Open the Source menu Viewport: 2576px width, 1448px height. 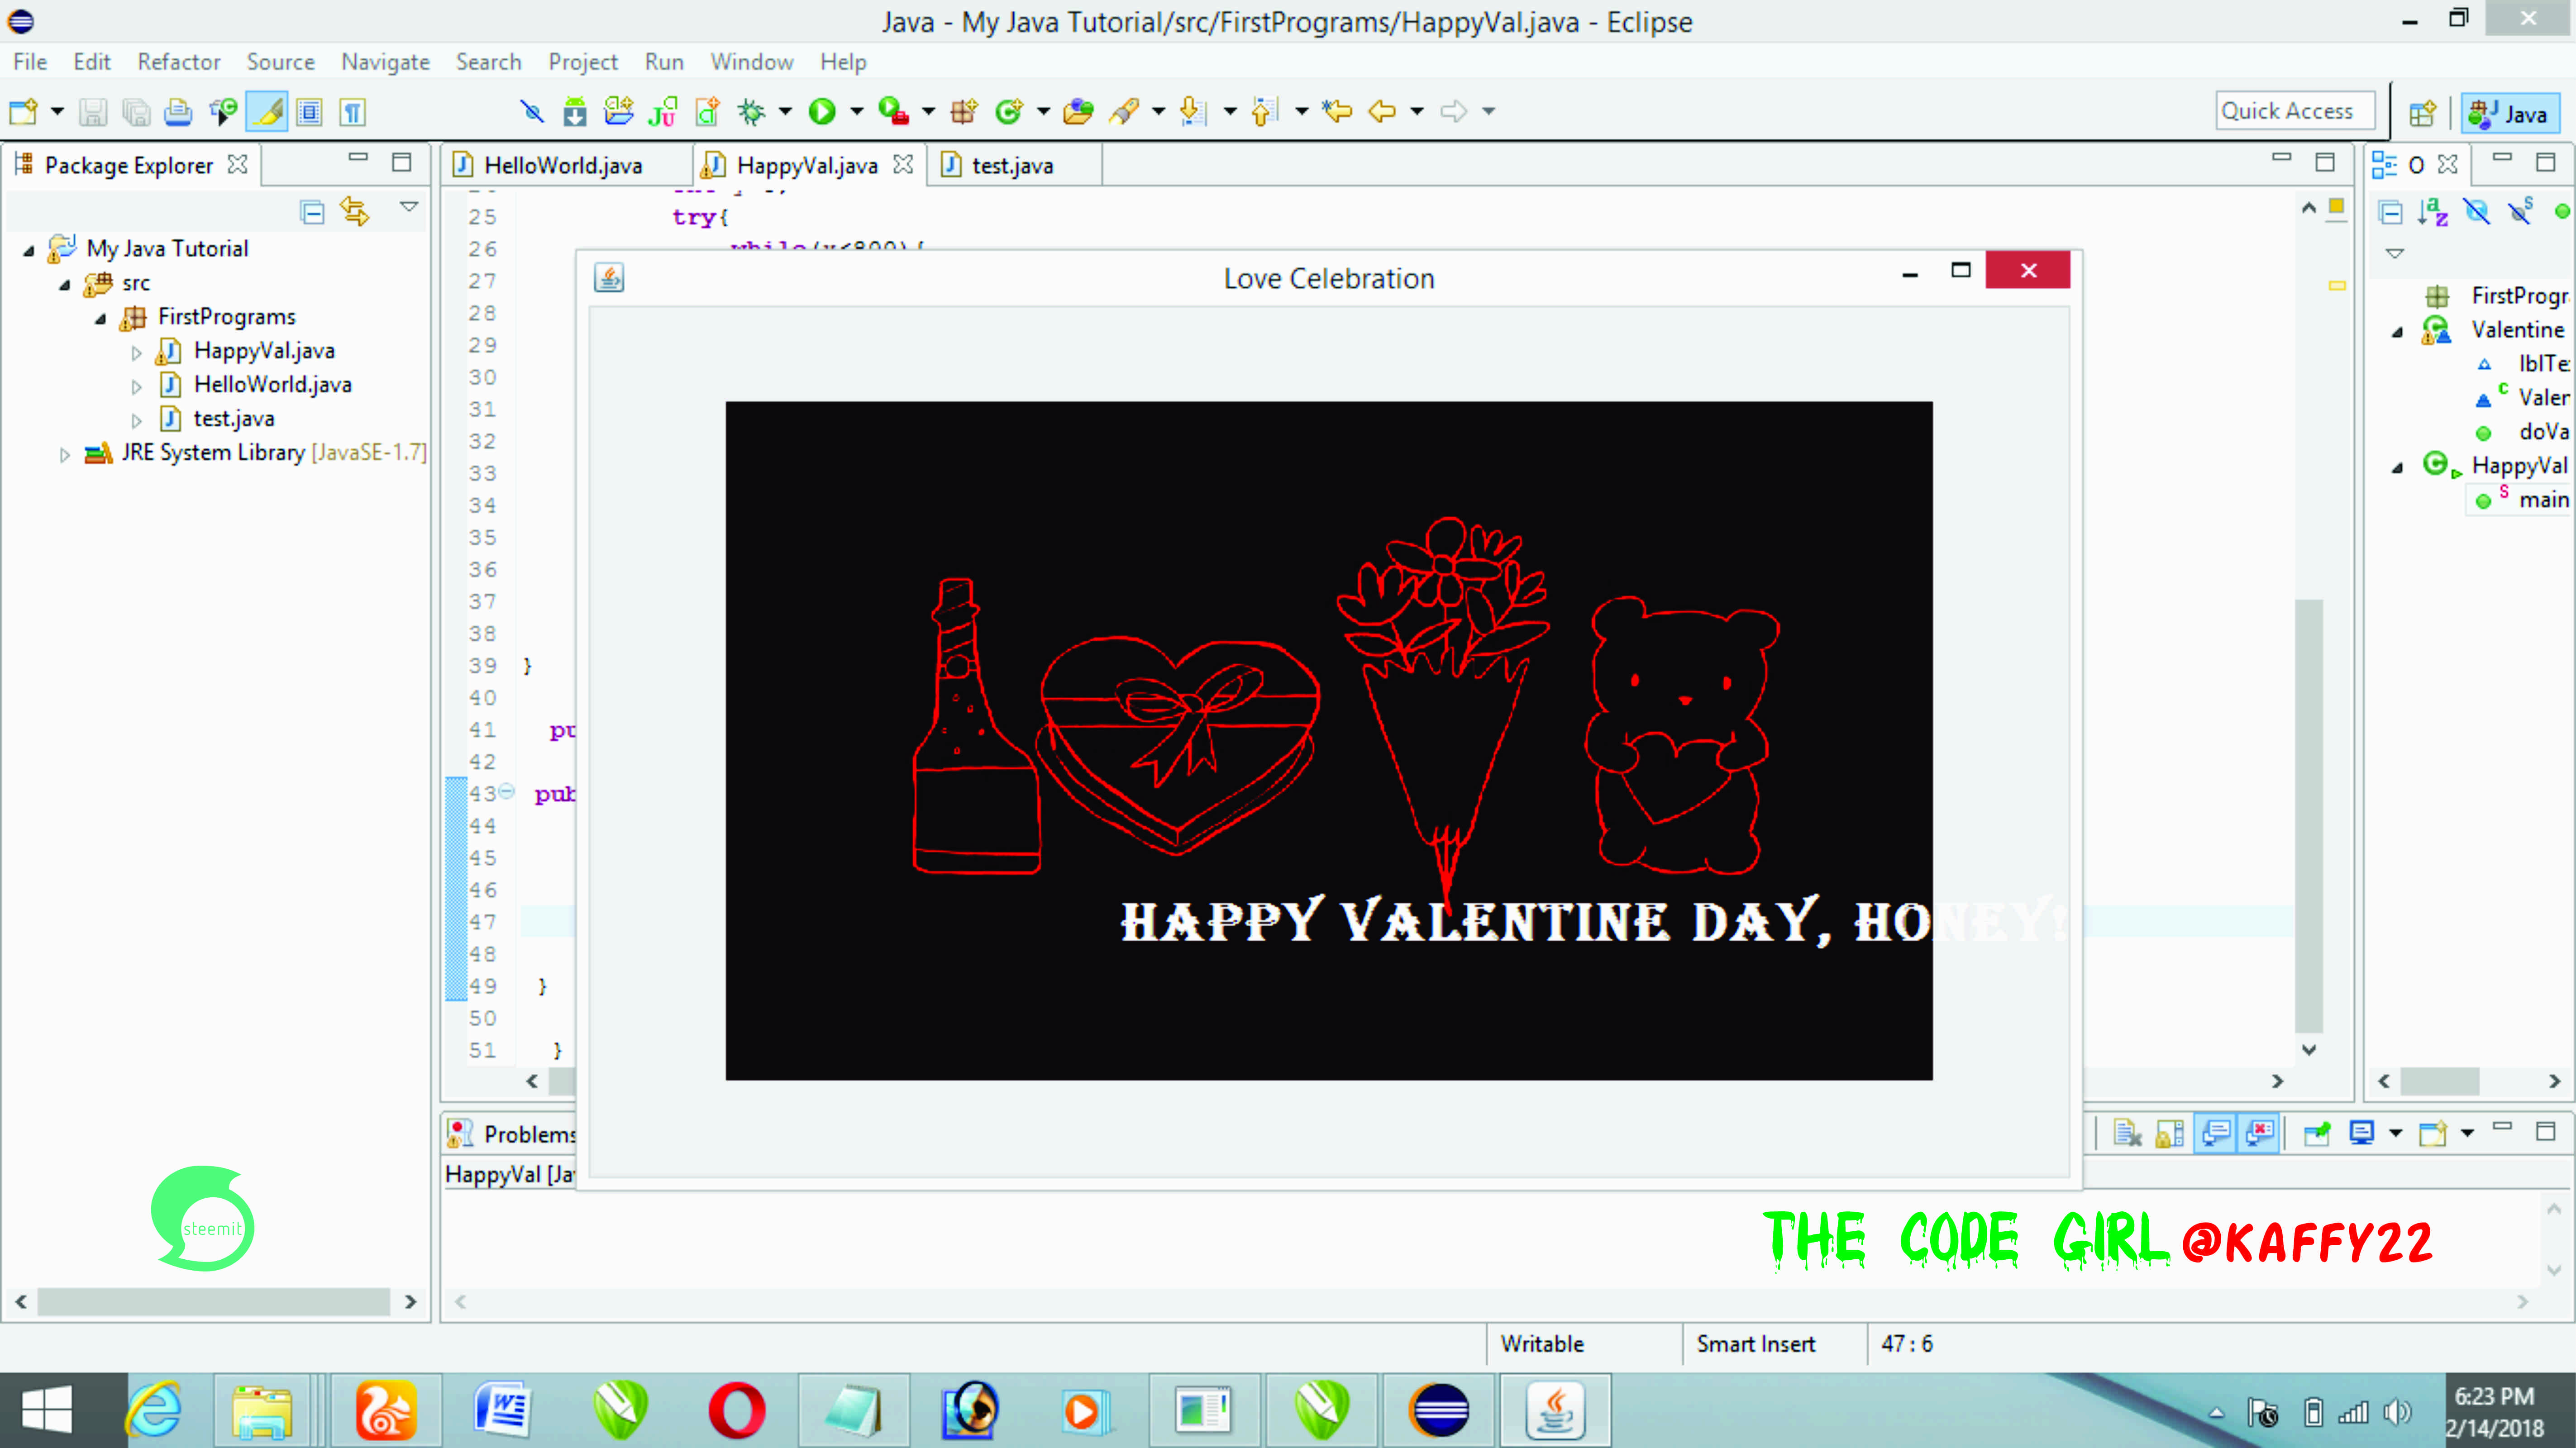point(281,62)
